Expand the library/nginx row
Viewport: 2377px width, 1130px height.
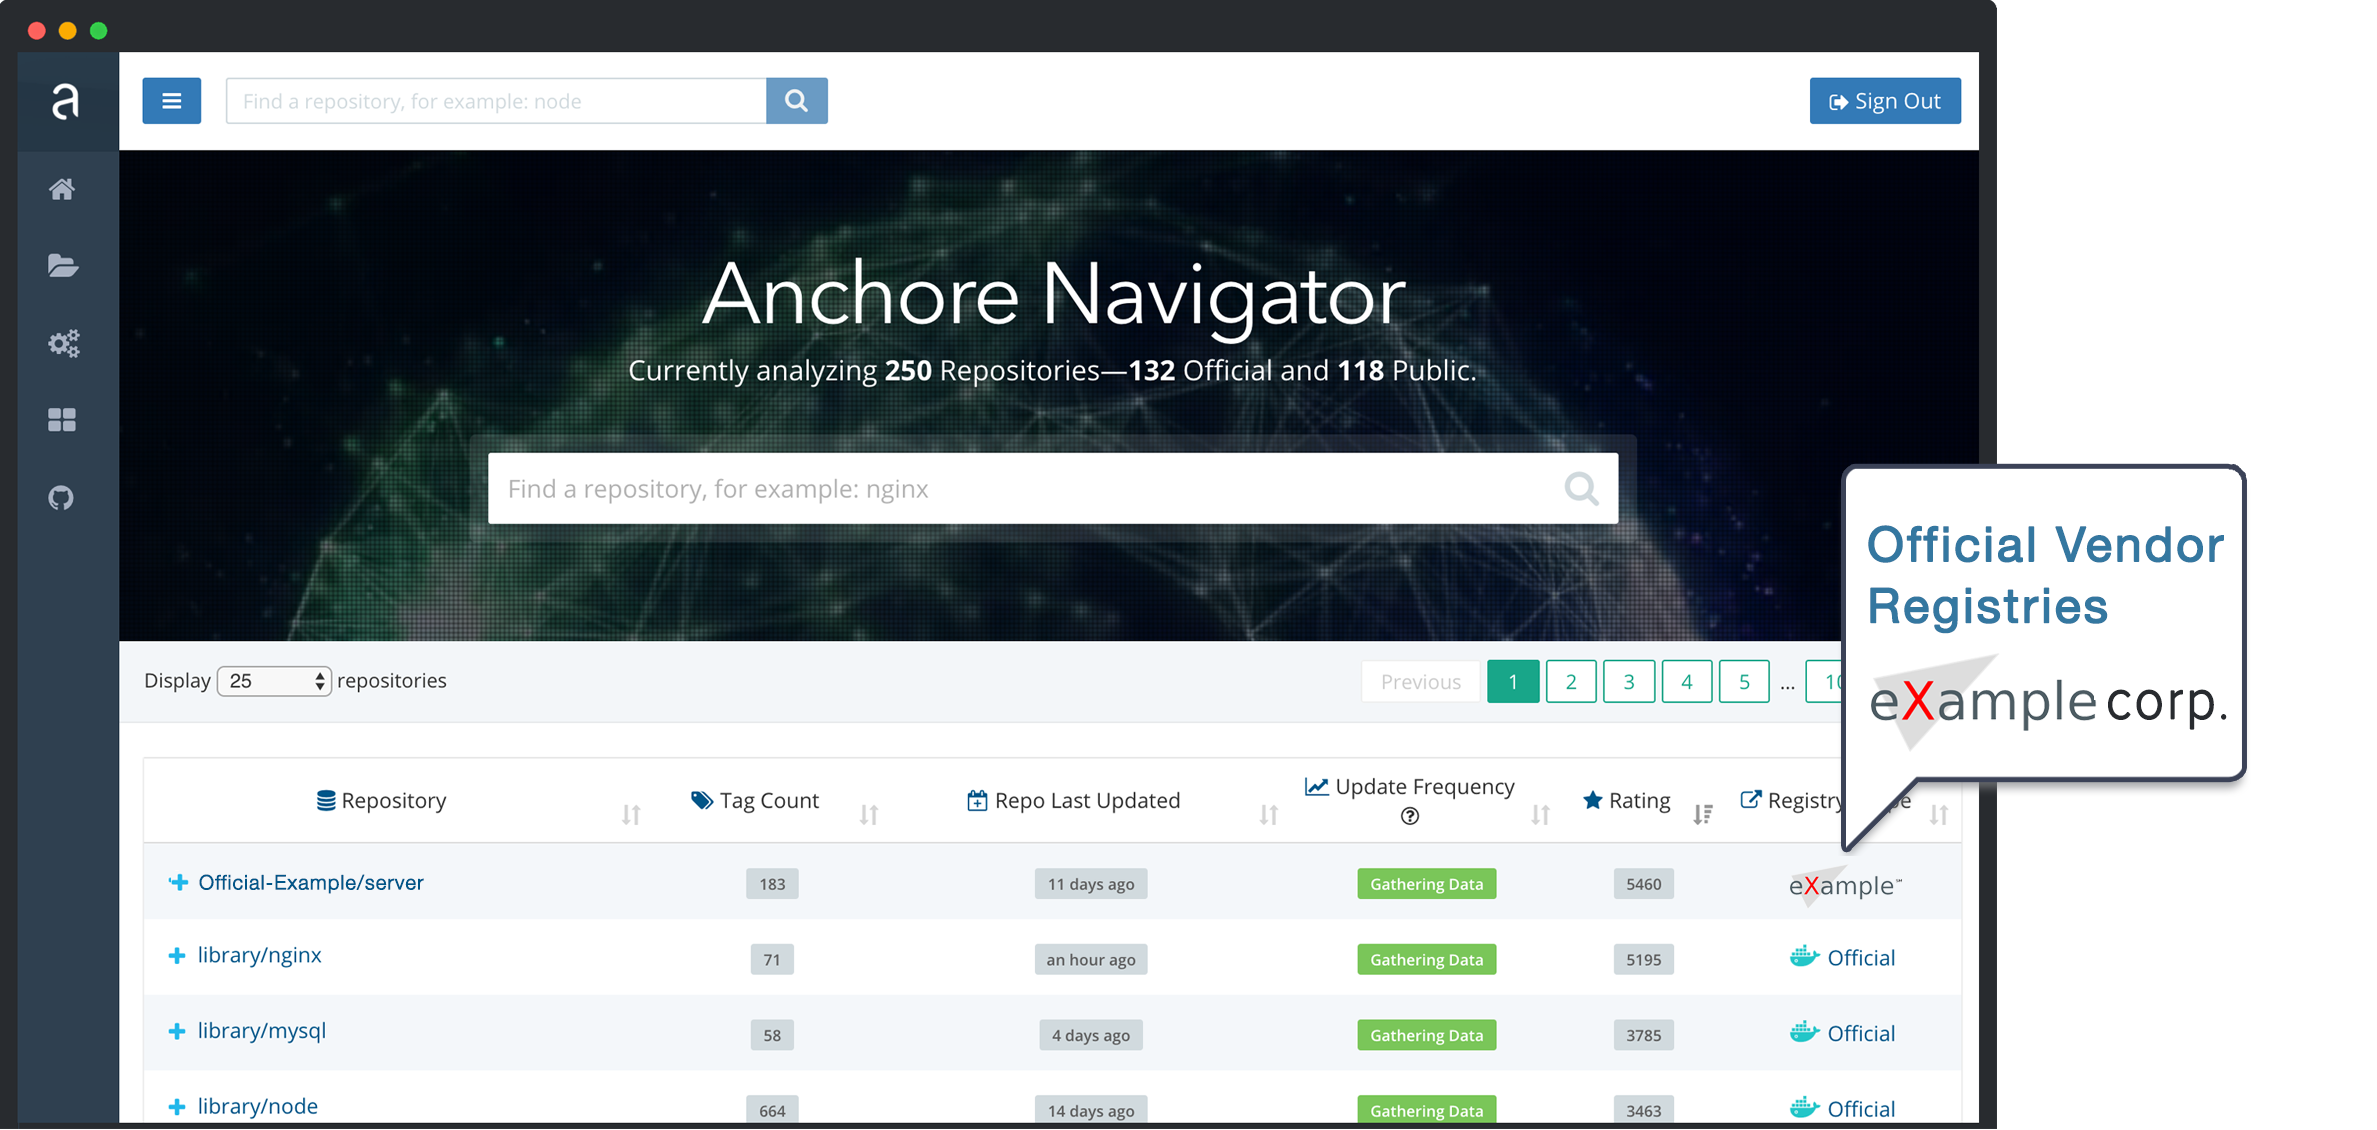[177, 956]
